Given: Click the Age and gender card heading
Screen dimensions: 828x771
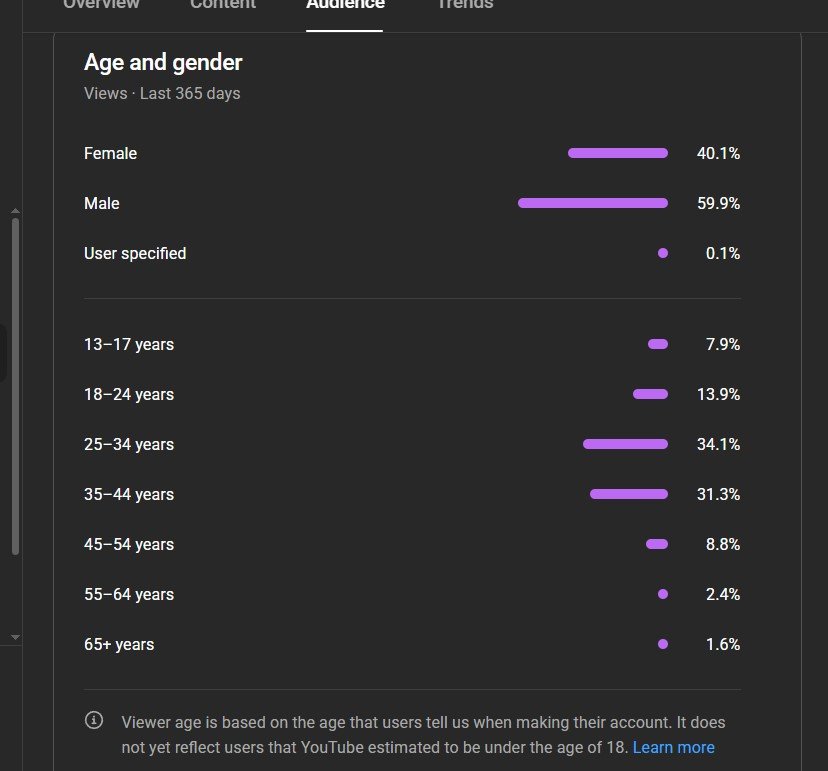Looking at the screenshot, I should click(163, 62).
